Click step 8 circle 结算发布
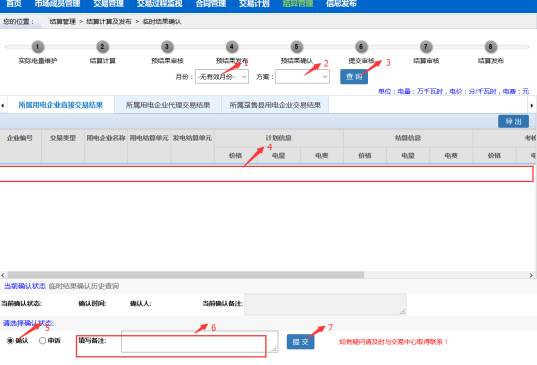Screen dimensions: 537x365 491,47
